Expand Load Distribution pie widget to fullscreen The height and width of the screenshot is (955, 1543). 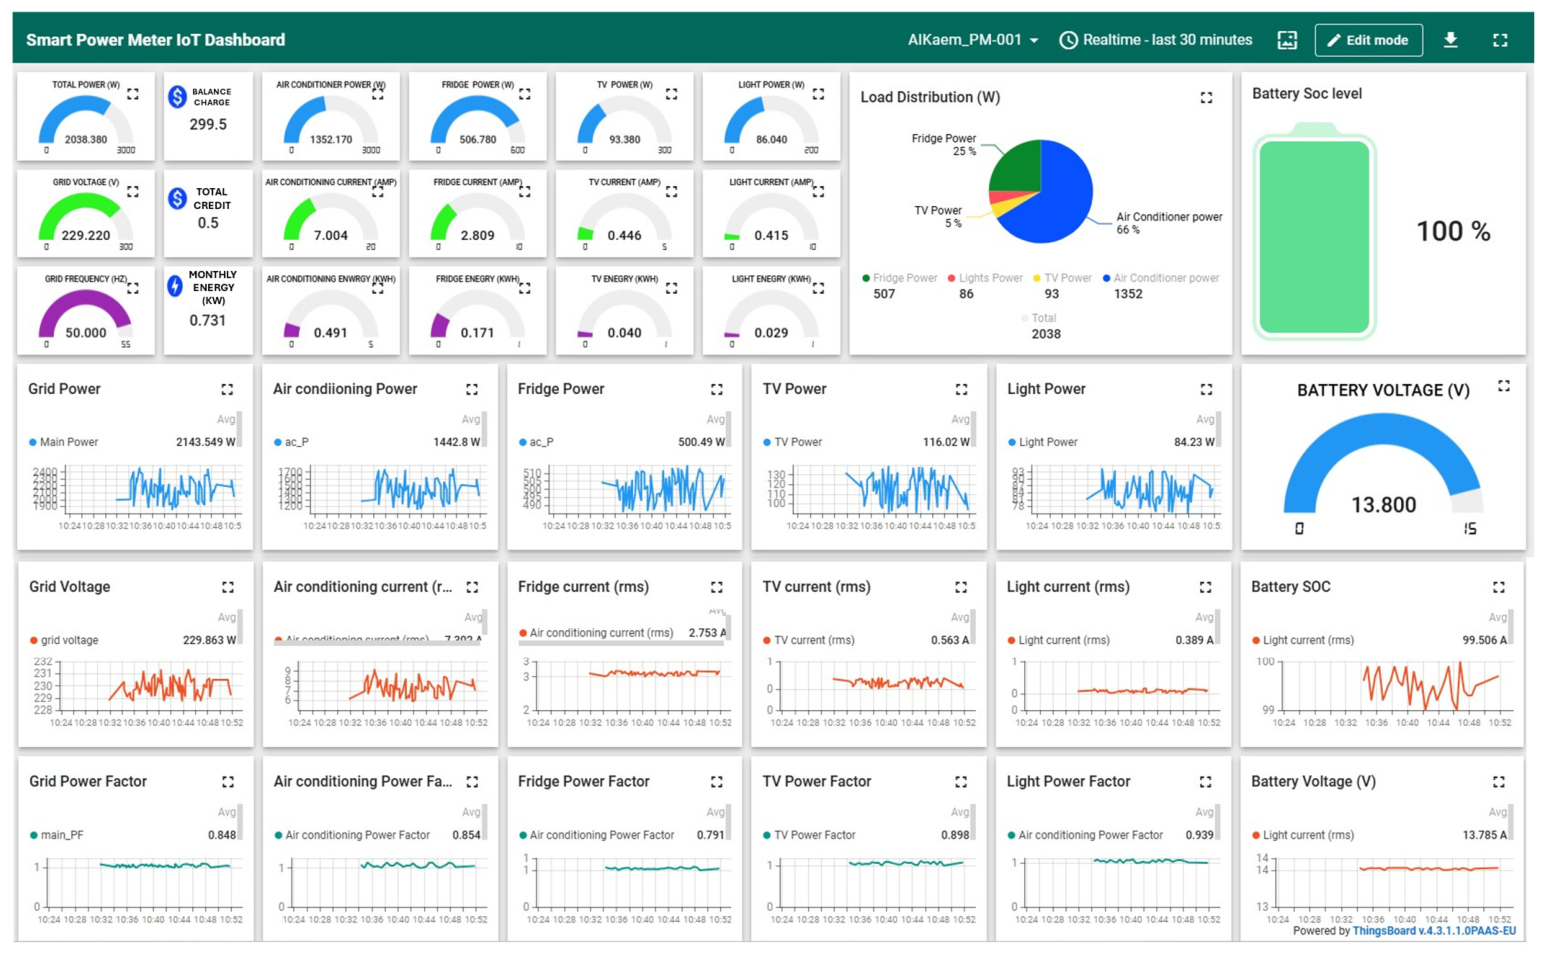pos(1206,98)
